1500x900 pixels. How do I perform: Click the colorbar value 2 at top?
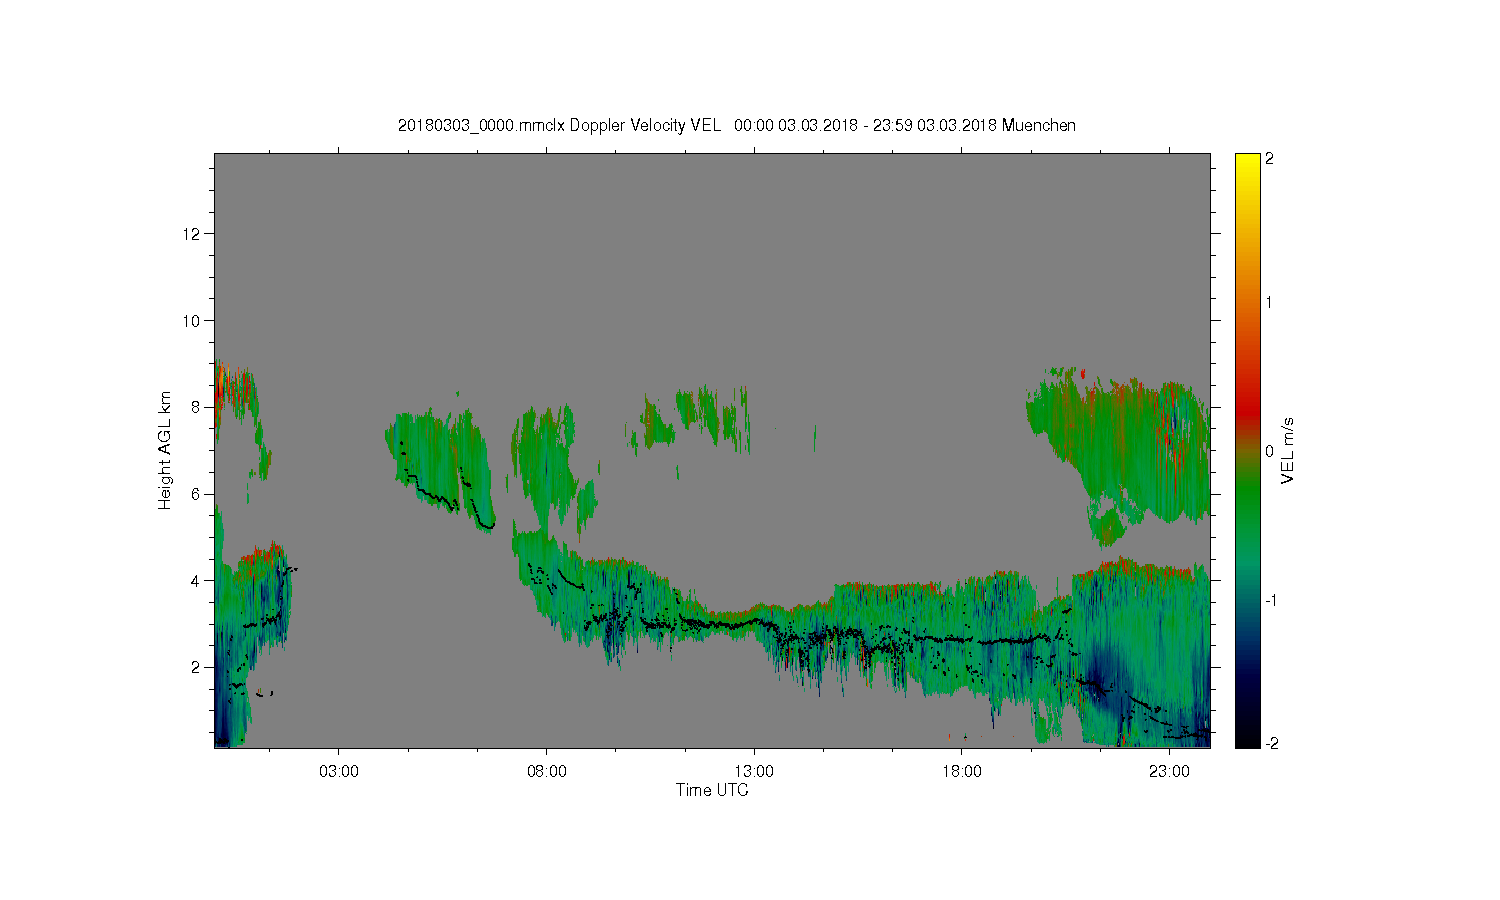[1270, 159]
